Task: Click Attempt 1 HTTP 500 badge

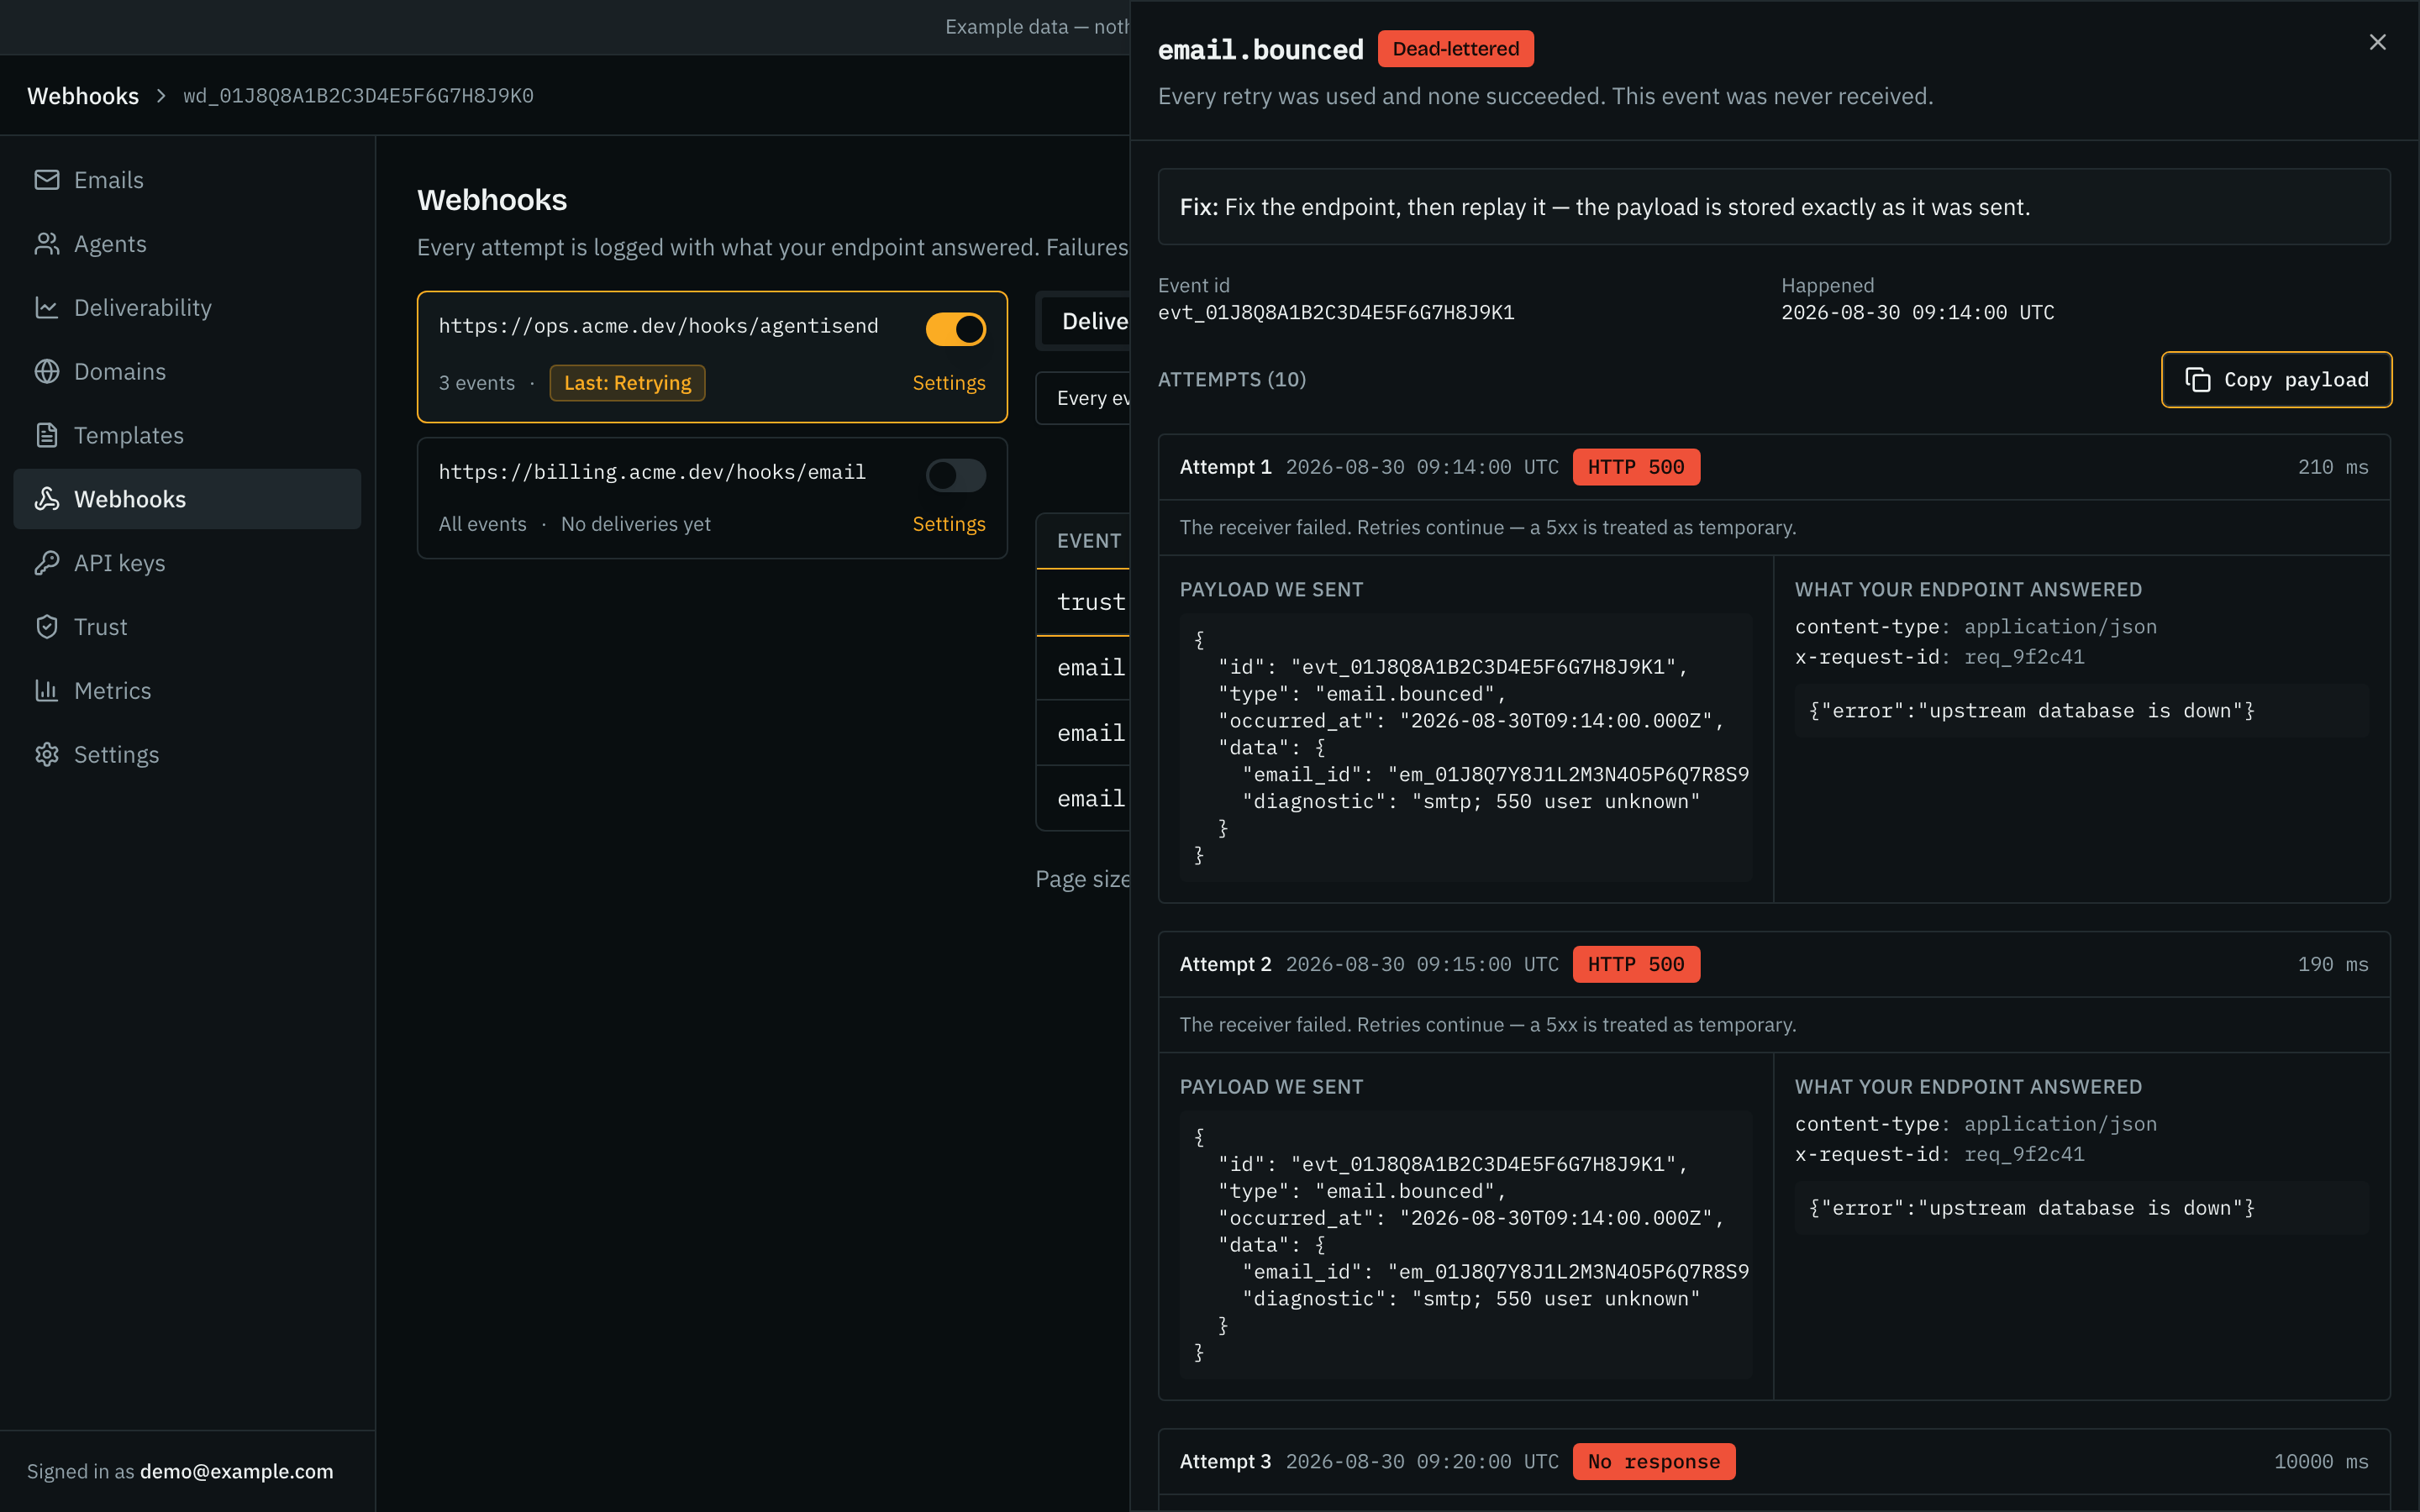Action: pos(1636,467)
